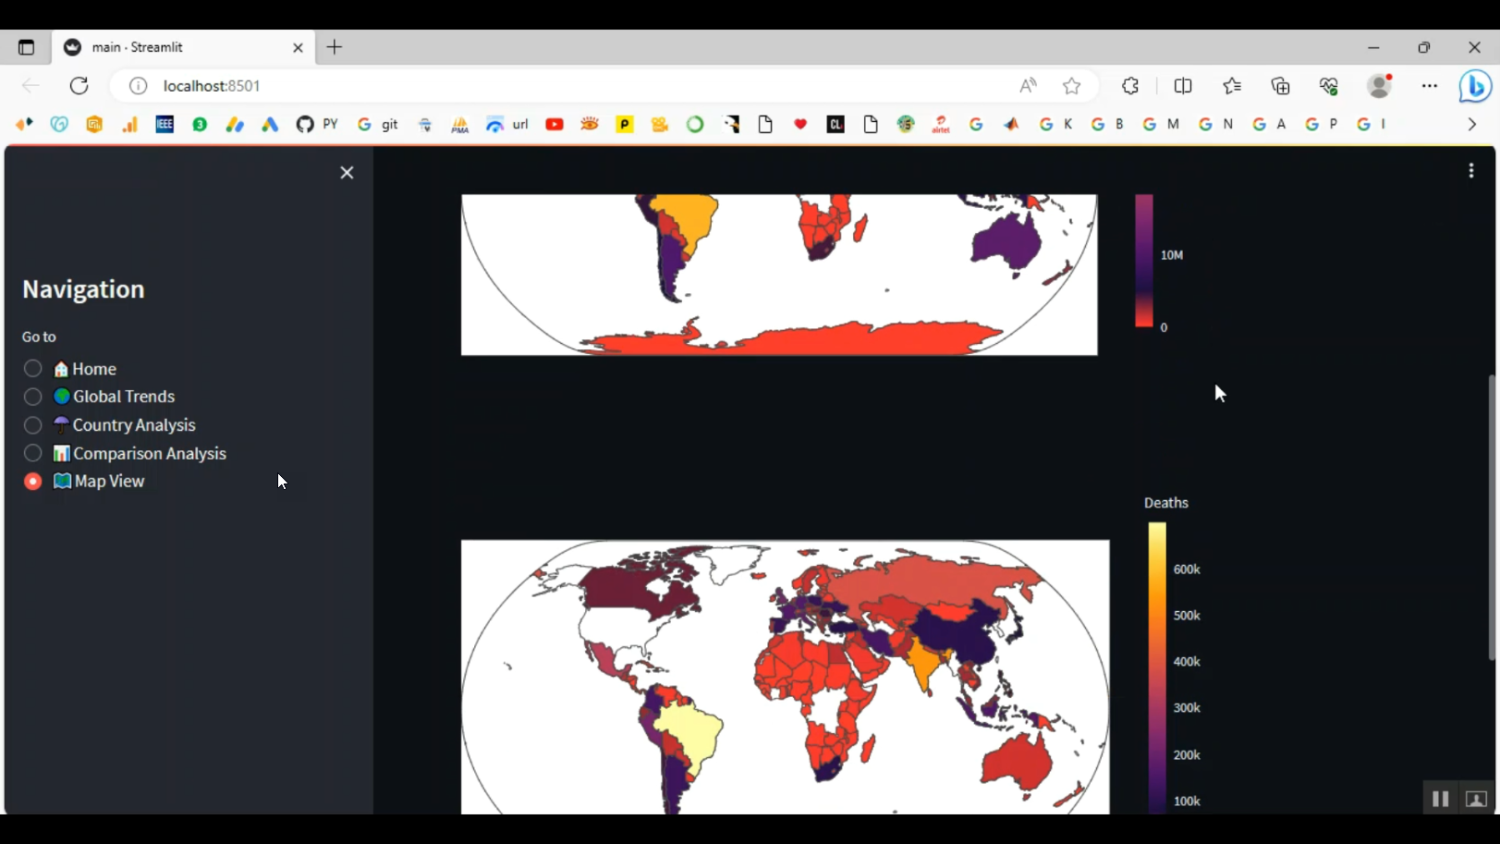The image size is (1500, 844).
Task: Open Collections icon in toolbar
Action: point(1281,86)
